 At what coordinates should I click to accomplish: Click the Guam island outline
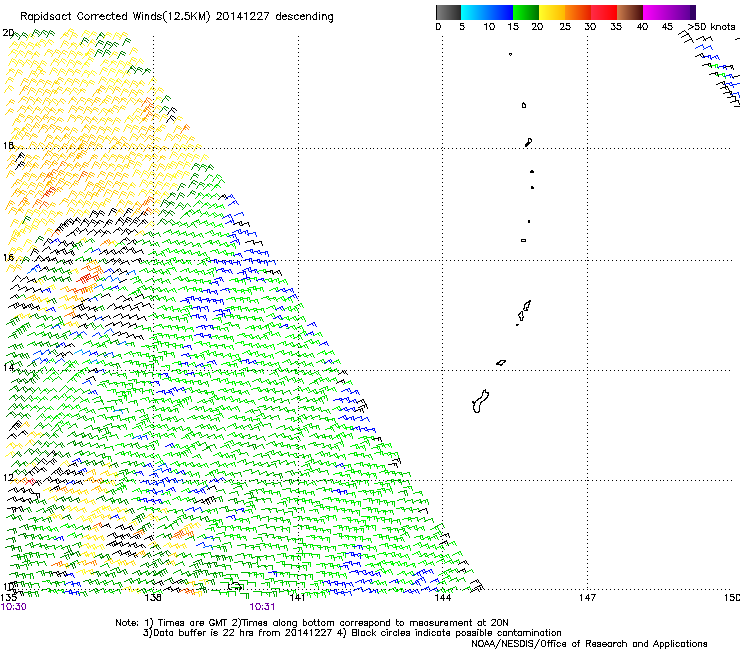(x=480, y=401)
